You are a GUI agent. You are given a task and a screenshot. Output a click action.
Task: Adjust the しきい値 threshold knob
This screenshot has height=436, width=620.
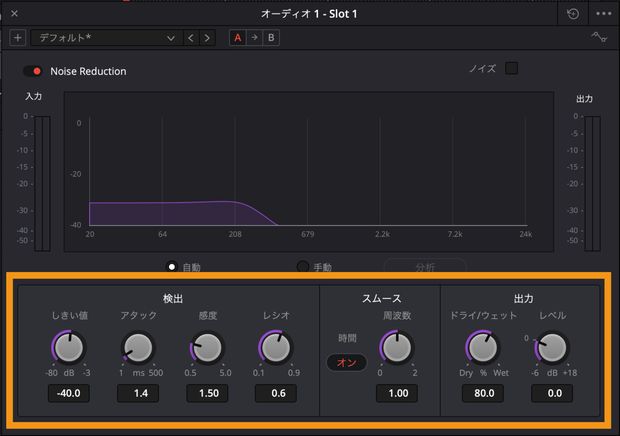pyautogui.click(x=69, y=347)
